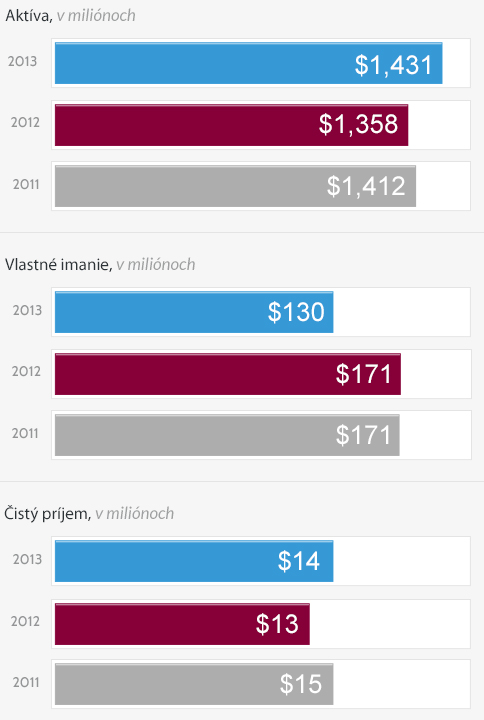Viewport: 484px width, 720px height.
Task: Click the 2013 label under Vlastné imanie
Action: point(27,310)
